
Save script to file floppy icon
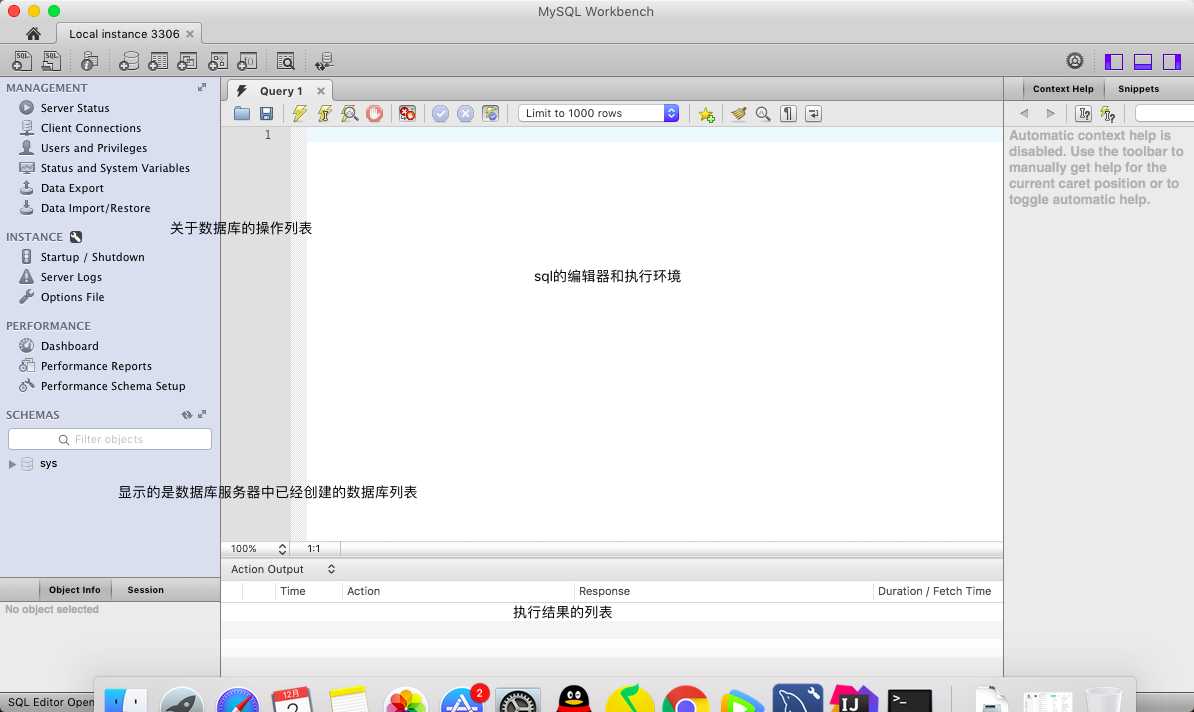tap(267, 113)
